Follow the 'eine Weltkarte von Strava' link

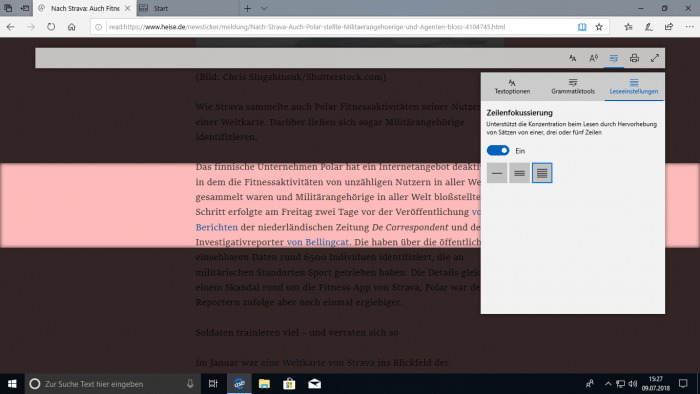click(x=317, y=363)
